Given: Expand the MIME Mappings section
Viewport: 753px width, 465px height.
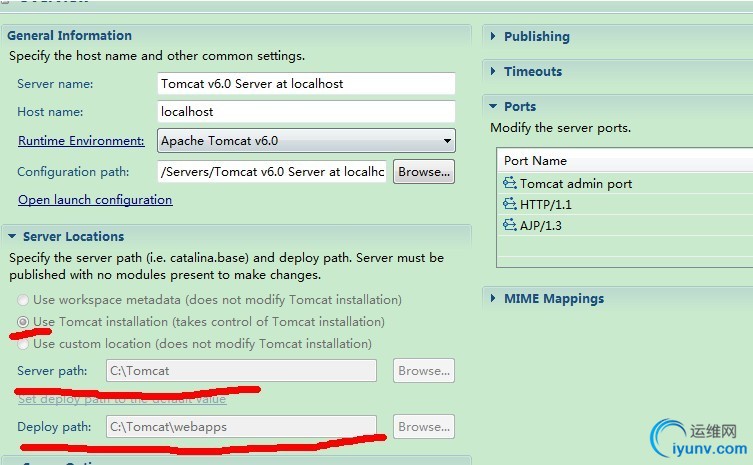Looking at the screenshot, I should click(493, 298).
